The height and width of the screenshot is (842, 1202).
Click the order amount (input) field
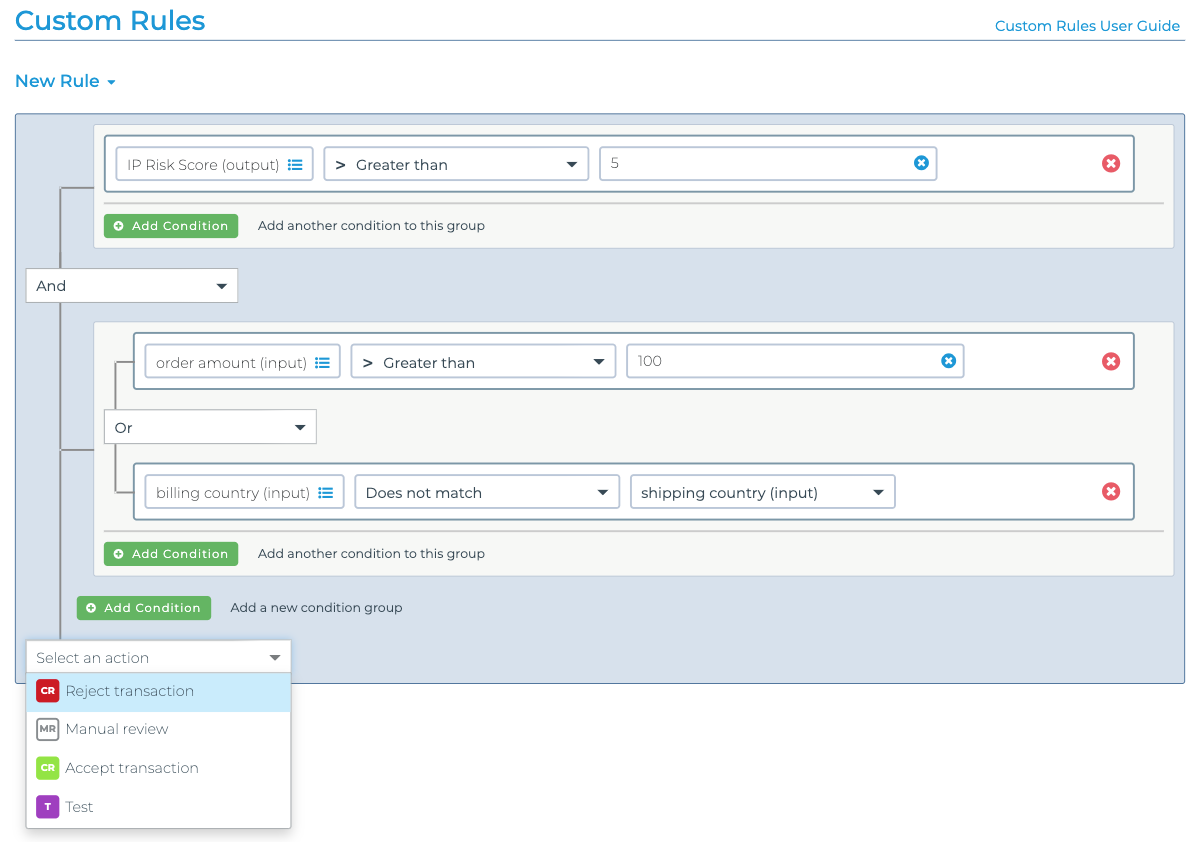point(241,362)
